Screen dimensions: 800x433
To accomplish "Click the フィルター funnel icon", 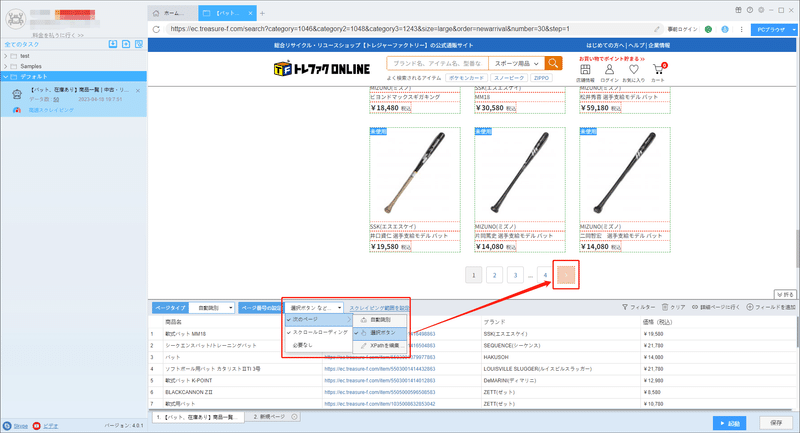I will point(625,307).
